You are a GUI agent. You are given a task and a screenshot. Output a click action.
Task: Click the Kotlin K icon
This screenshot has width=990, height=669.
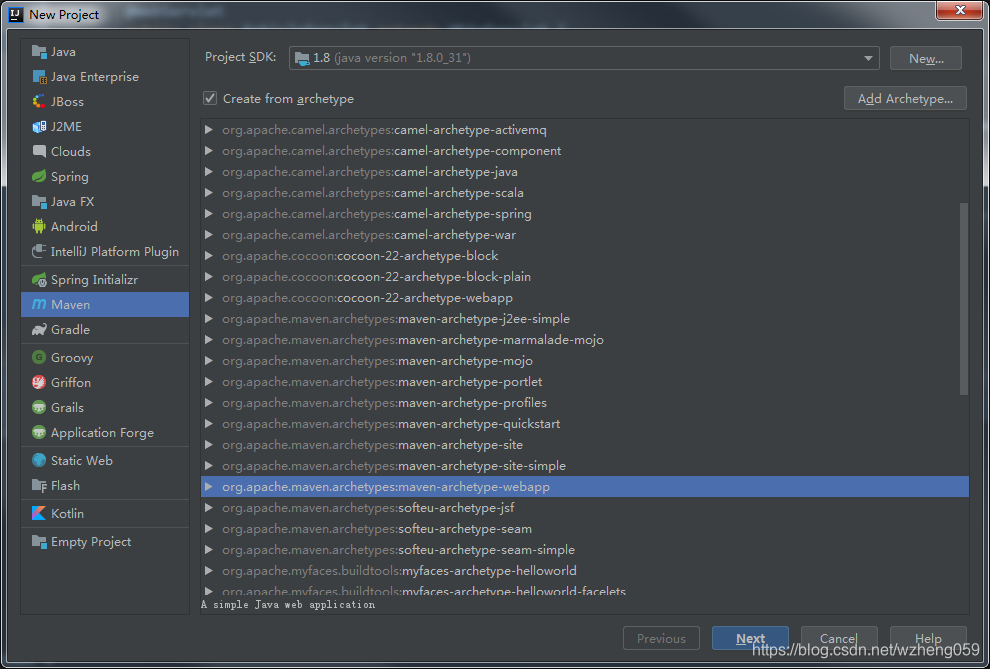39,514
